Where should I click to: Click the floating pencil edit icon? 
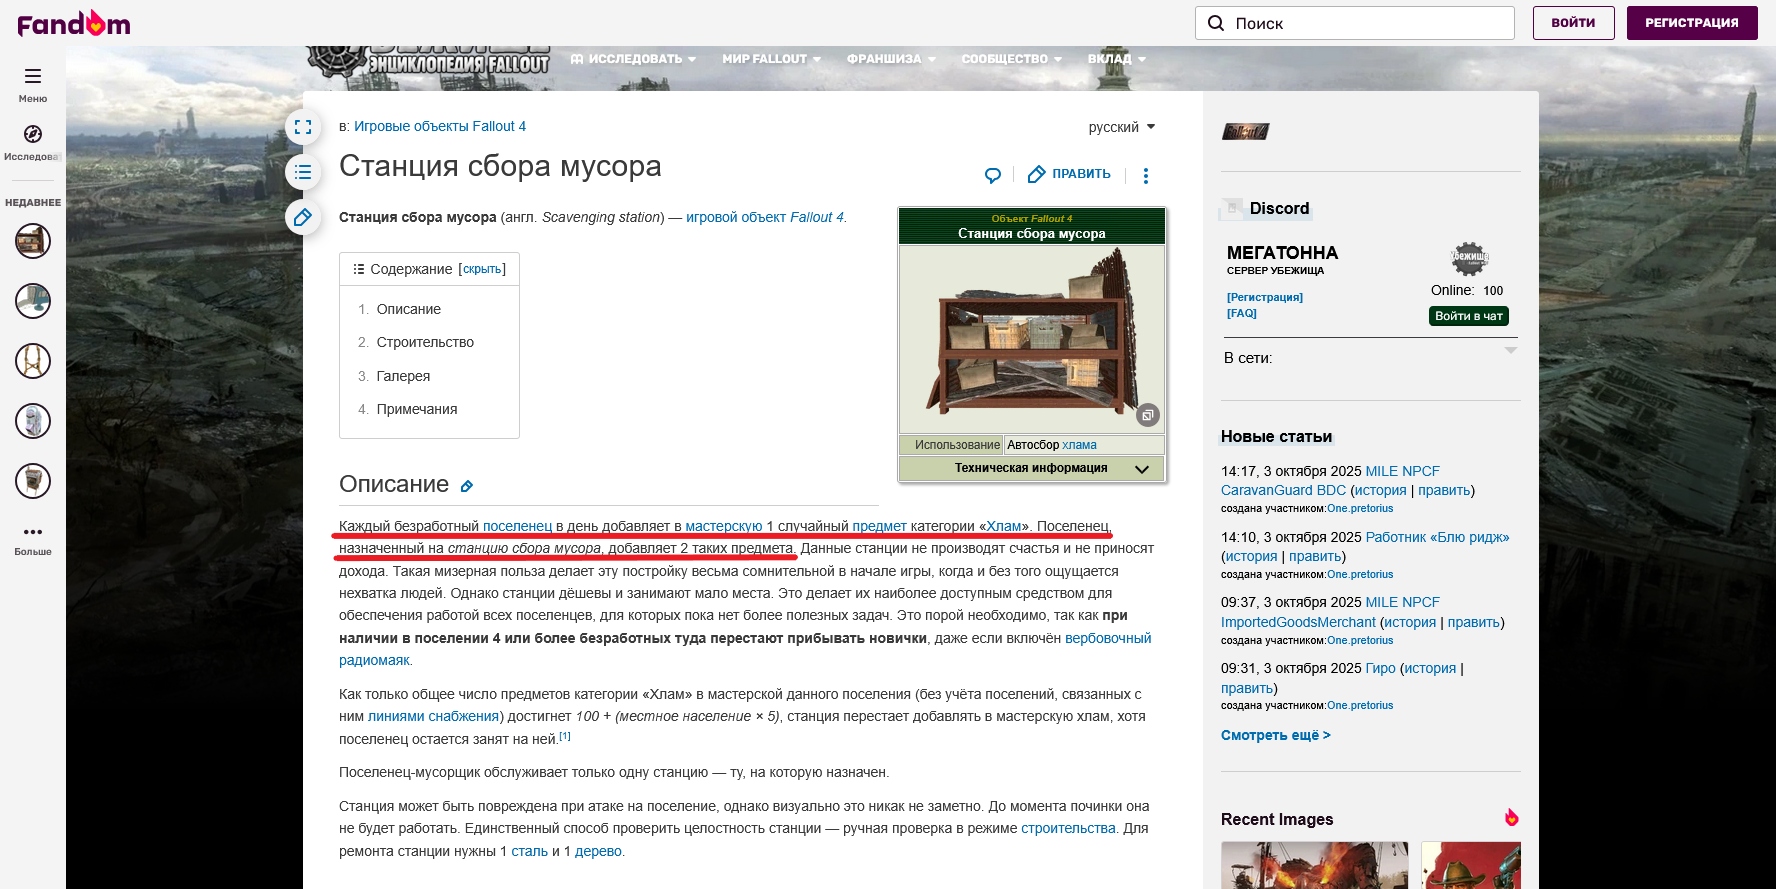(x=303, y=217)
